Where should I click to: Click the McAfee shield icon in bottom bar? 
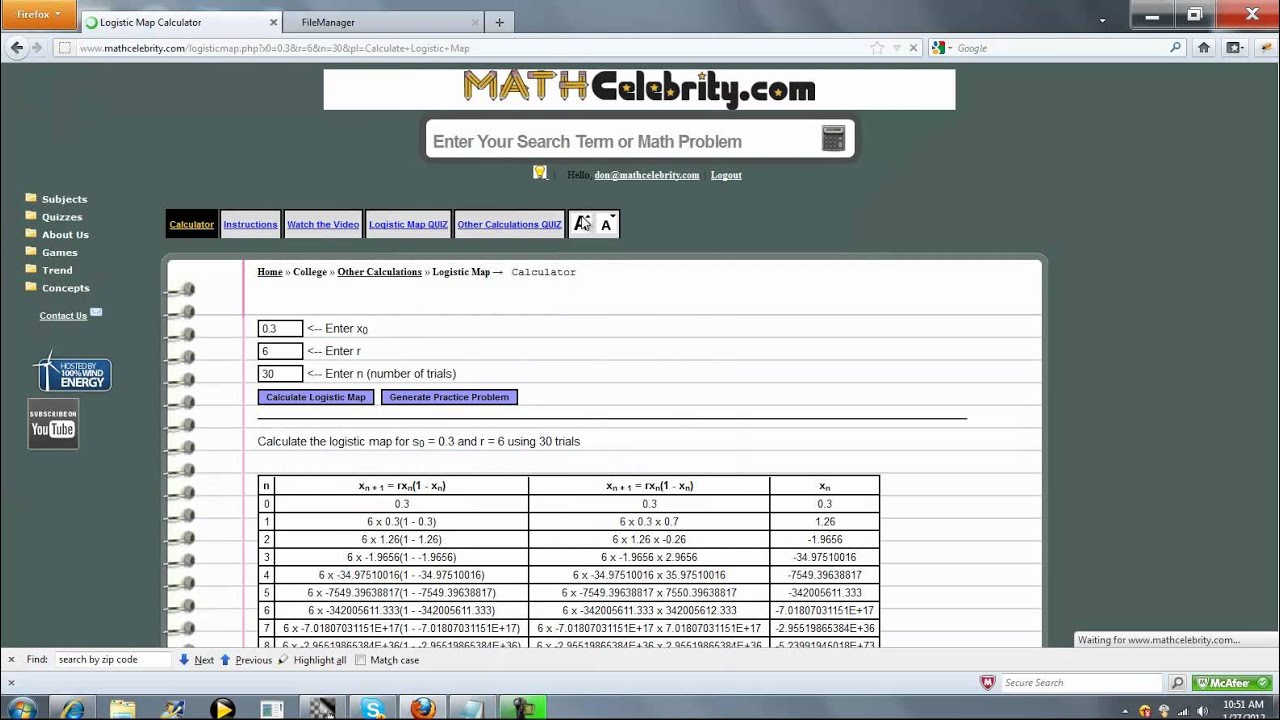coord(988,683)
